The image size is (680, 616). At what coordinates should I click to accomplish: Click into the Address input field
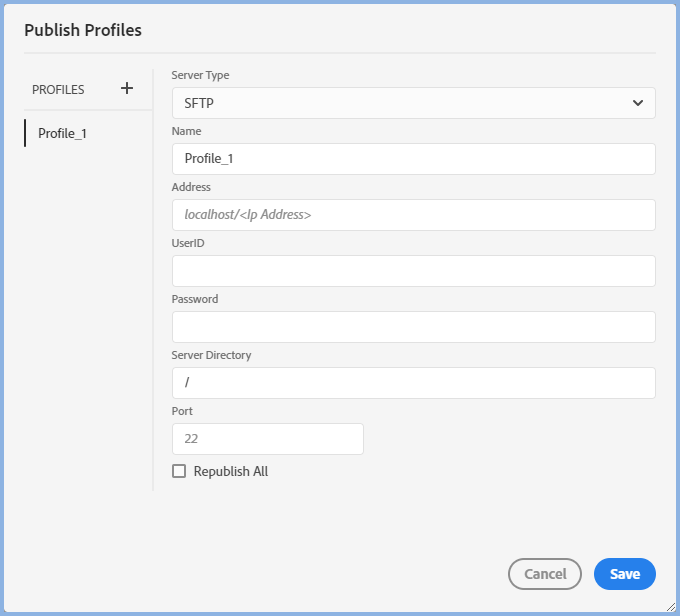click(413, 215)
